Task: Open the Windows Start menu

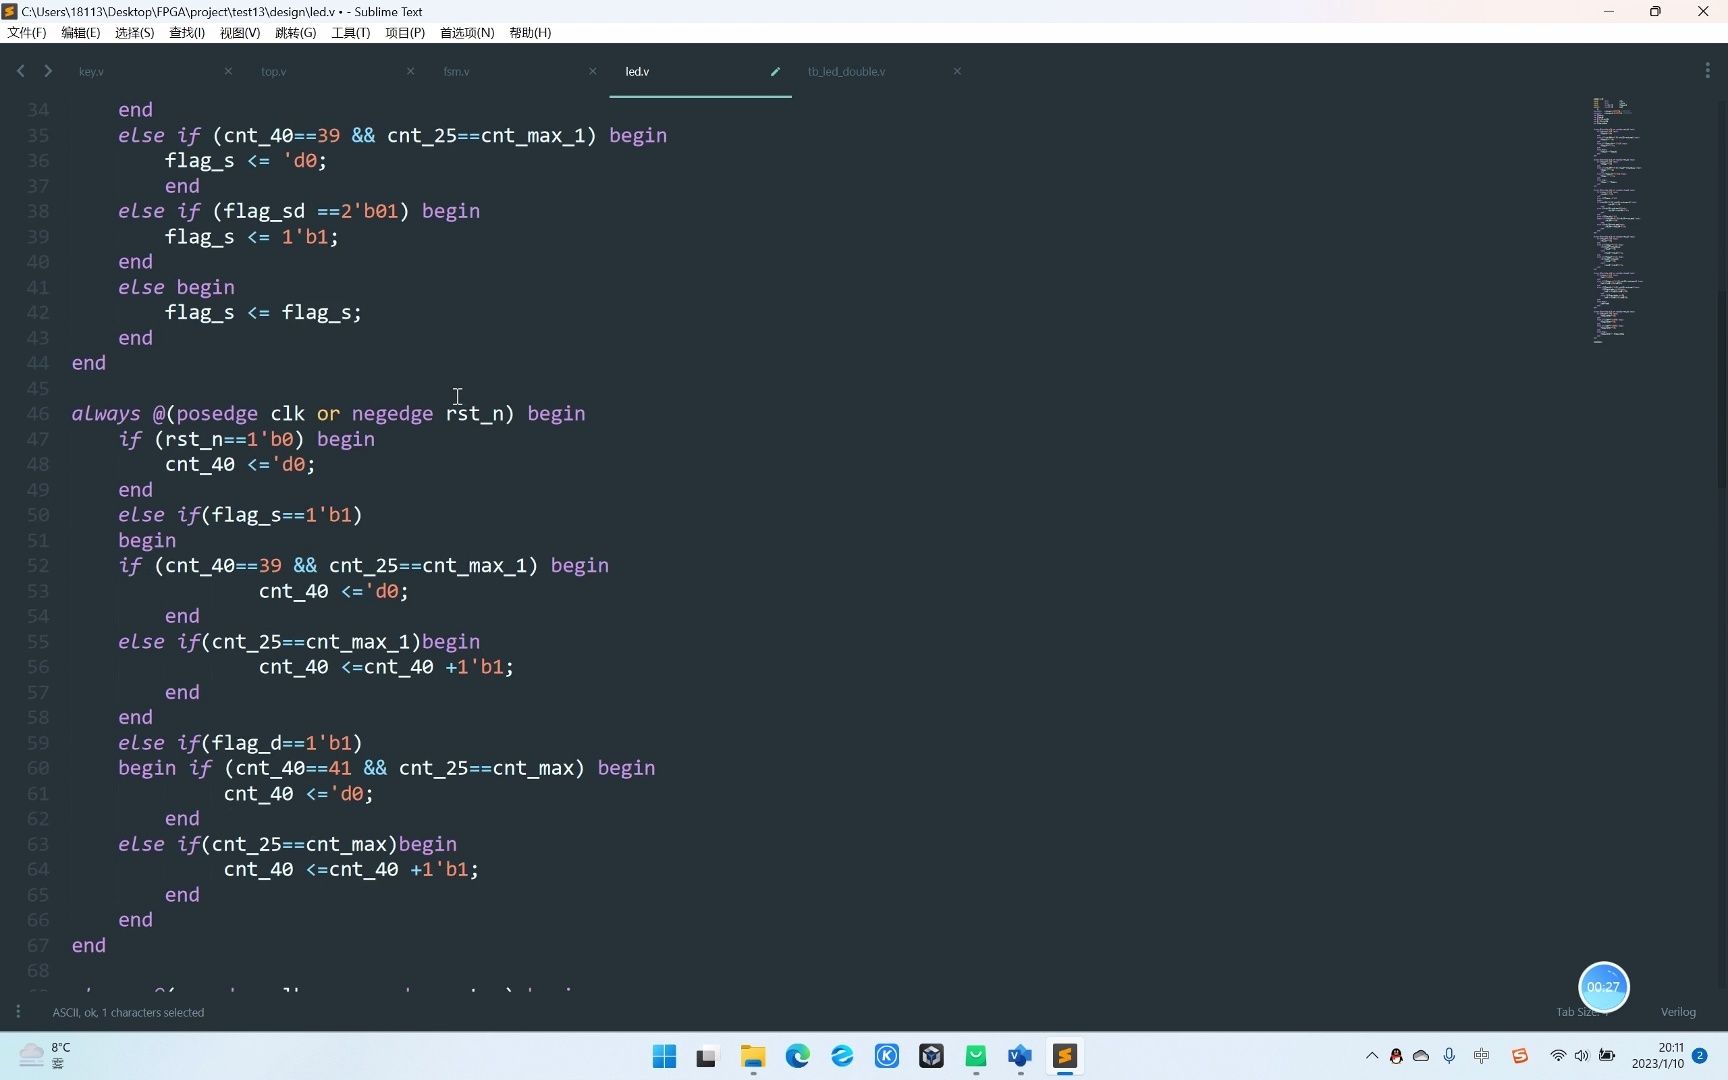Action: (x=664, y=1056)
